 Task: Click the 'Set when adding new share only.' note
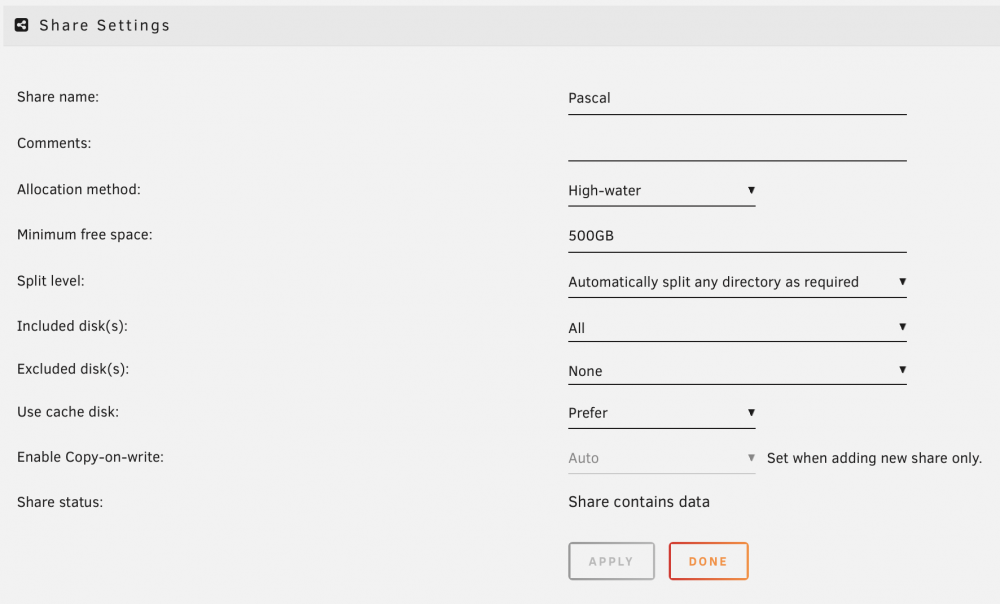[x=874, y=458]
